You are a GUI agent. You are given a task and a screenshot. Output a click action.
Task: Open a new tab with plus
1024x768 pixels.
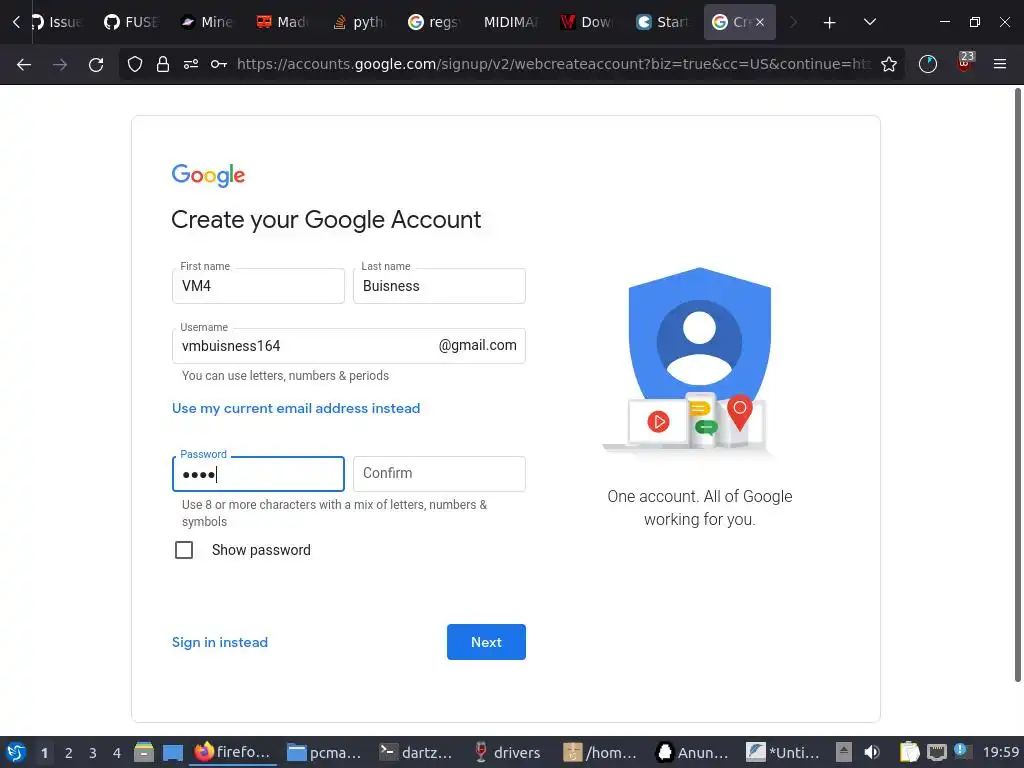pyautogui.click(x=829, y=23)
